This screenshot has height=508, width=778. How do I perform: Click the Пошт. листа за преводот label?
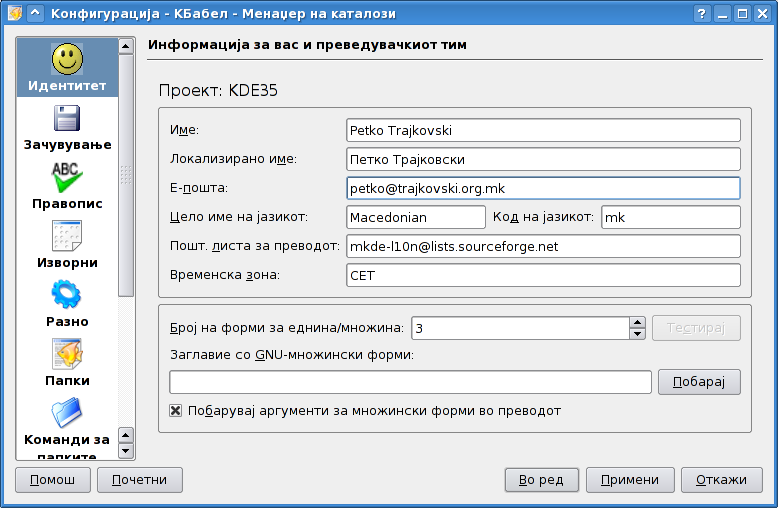[x=255, y=246]
